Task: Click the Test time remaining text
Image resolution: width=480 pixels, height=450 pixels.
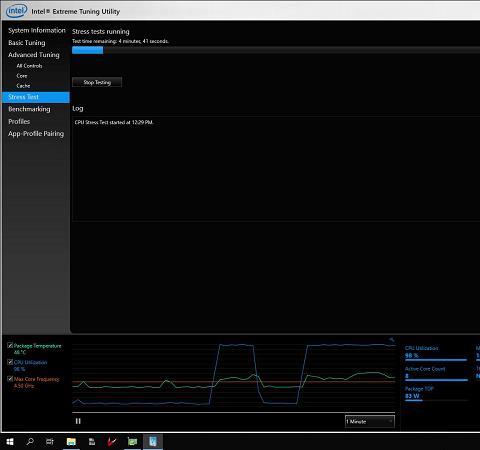Action: point(120,41)
